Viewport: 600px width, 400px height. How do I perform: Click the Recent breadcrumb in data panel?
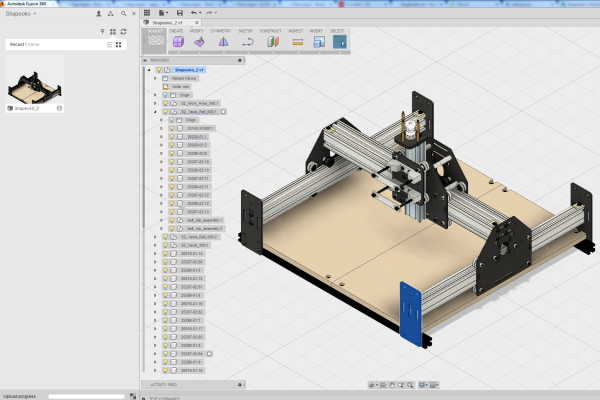(17, 44)
